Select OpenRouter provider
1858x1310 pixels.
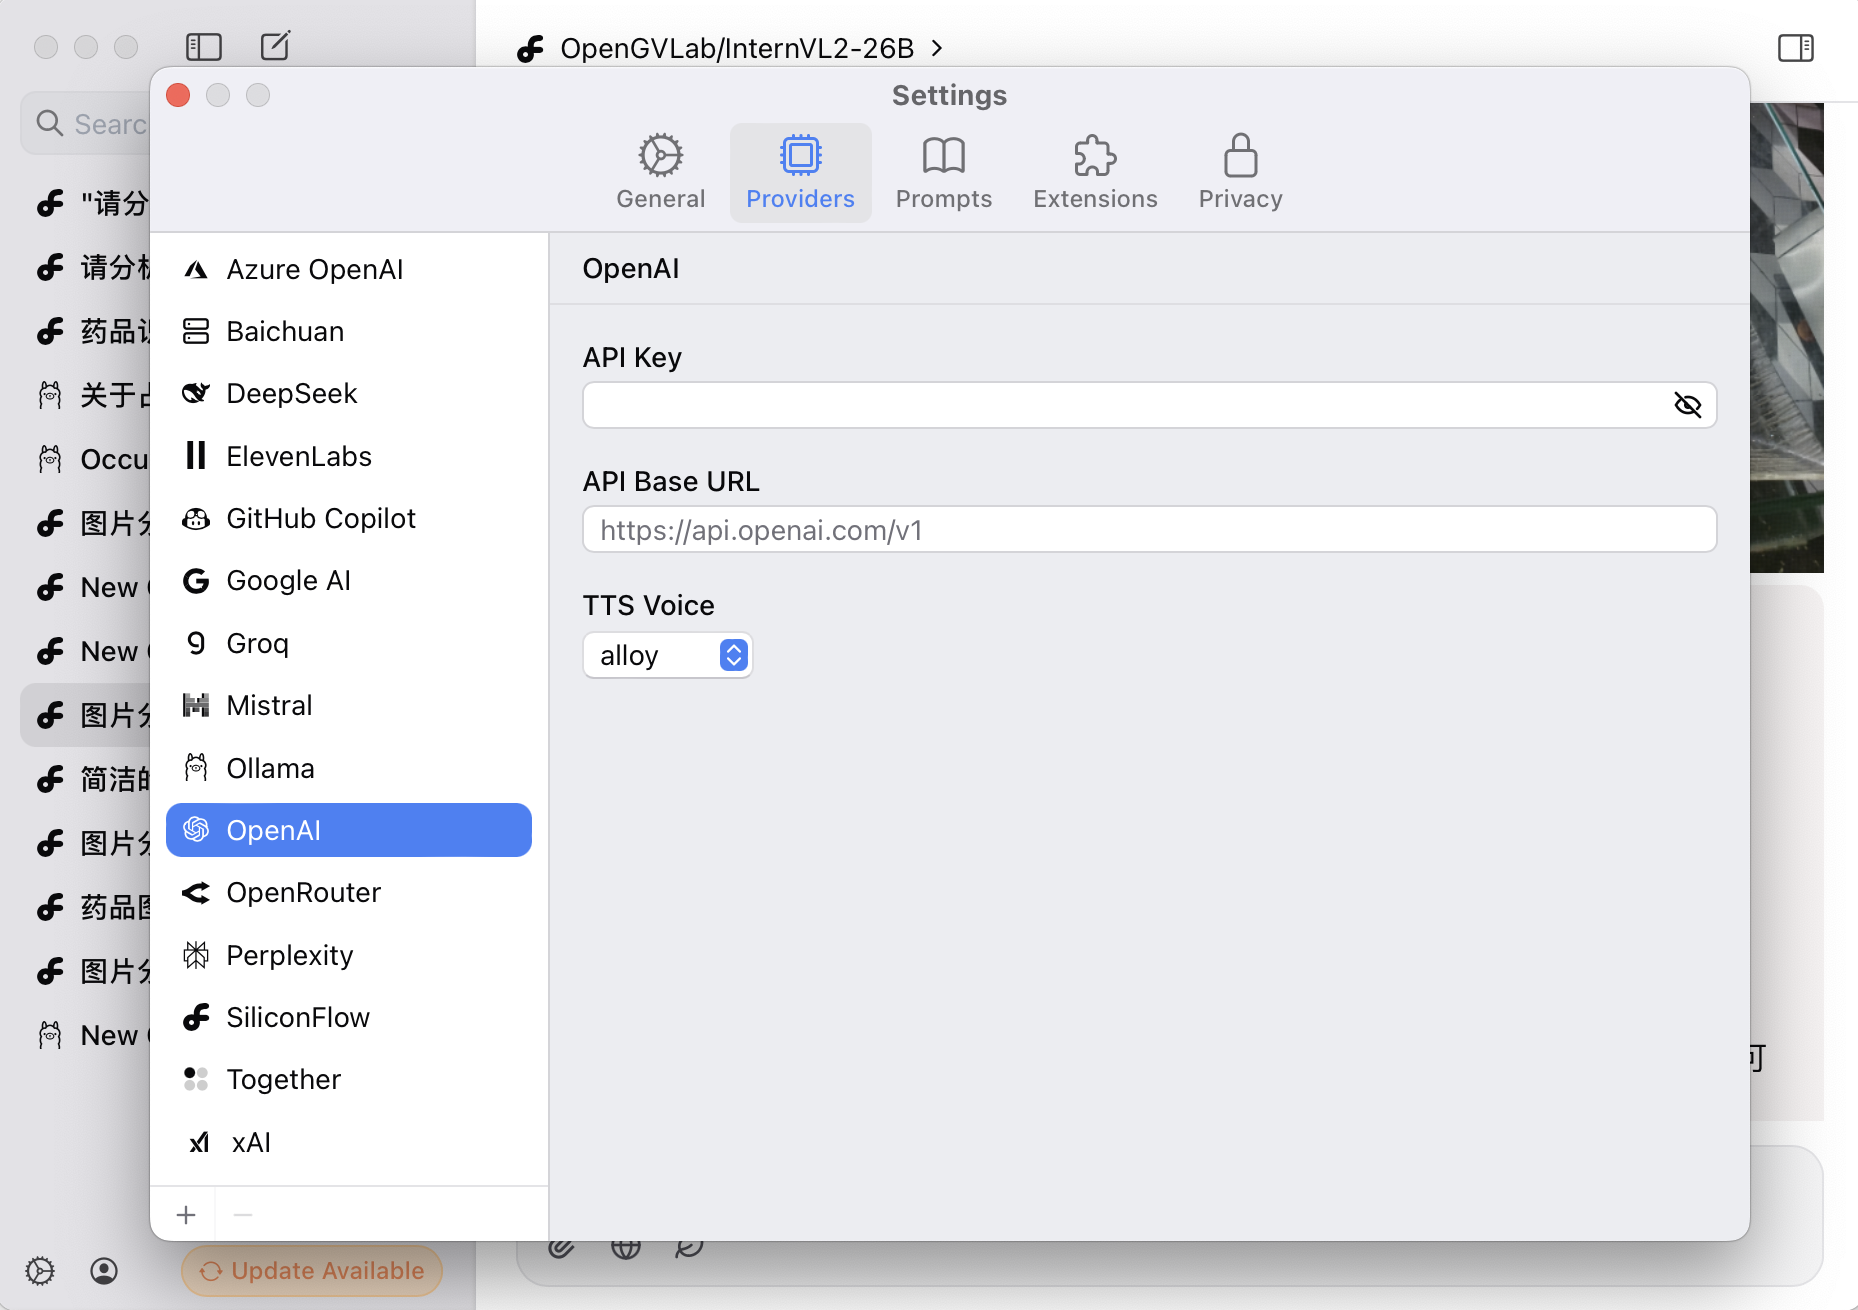click(x=348, y=892)
